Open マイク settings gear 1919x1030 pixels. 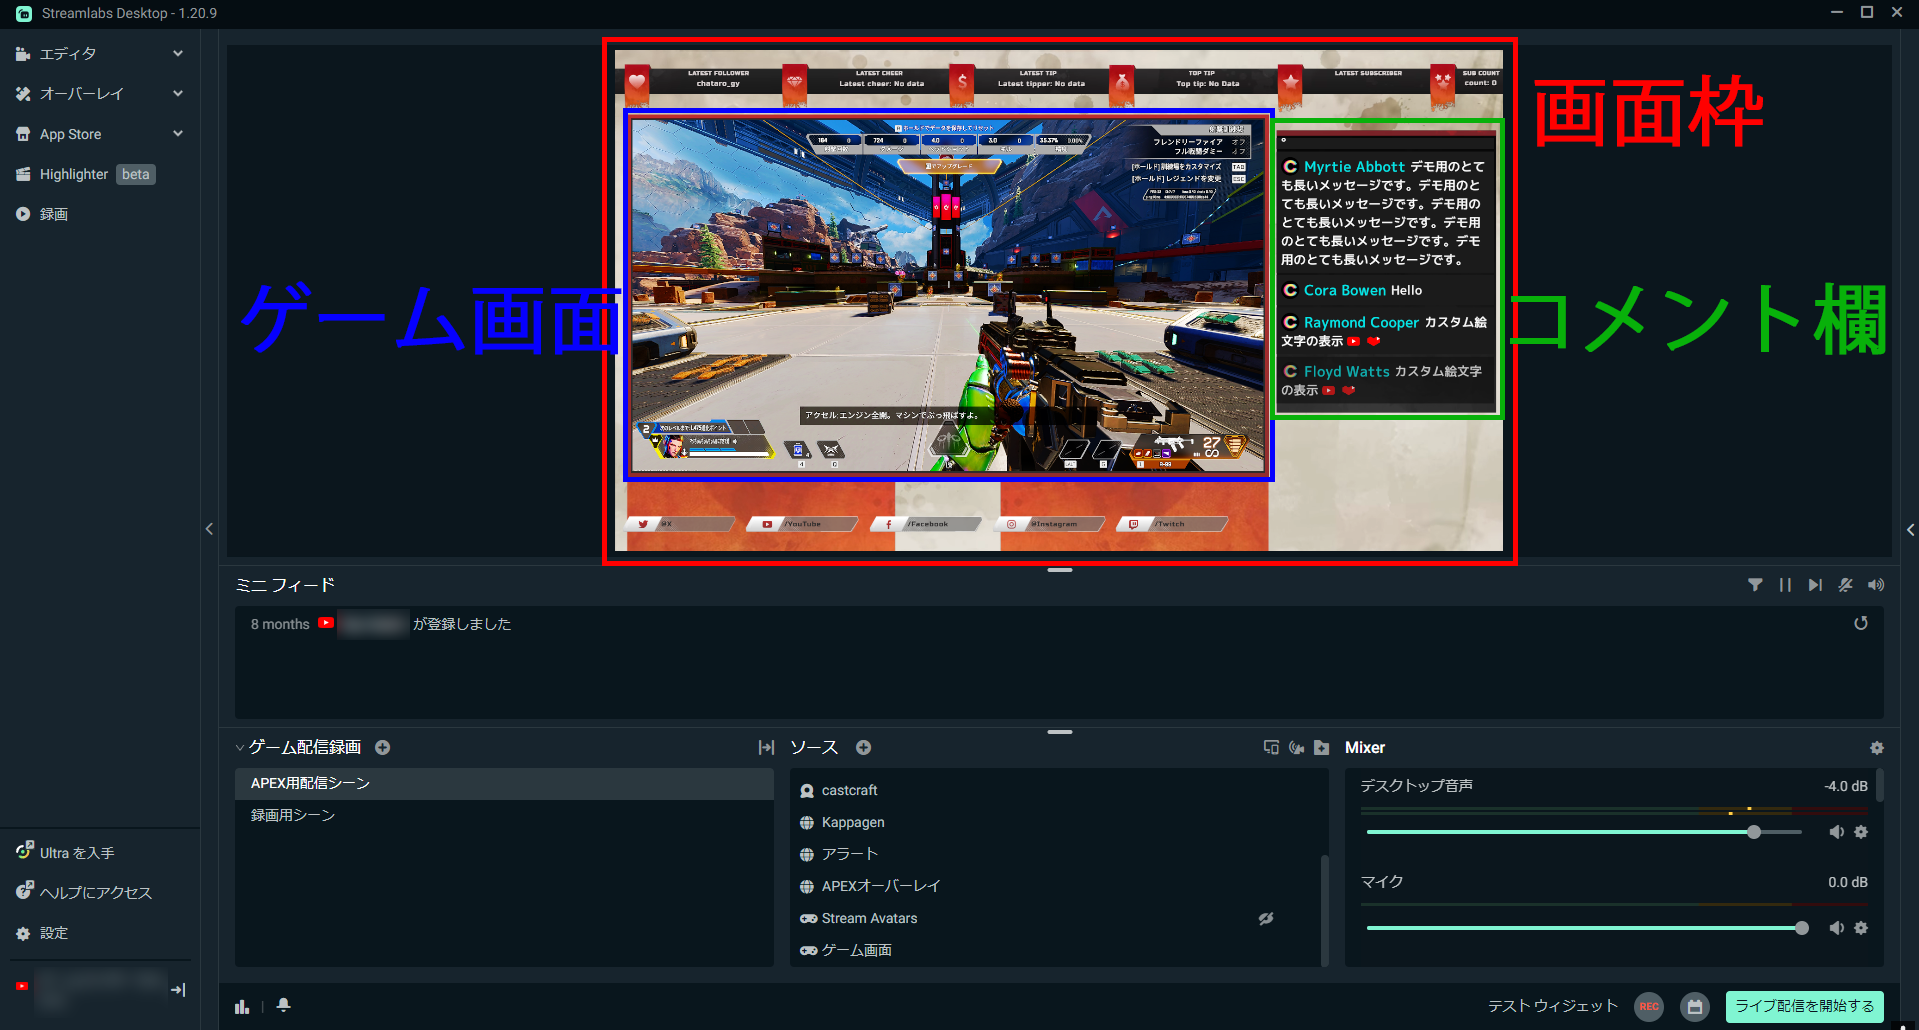[1861, 928]
